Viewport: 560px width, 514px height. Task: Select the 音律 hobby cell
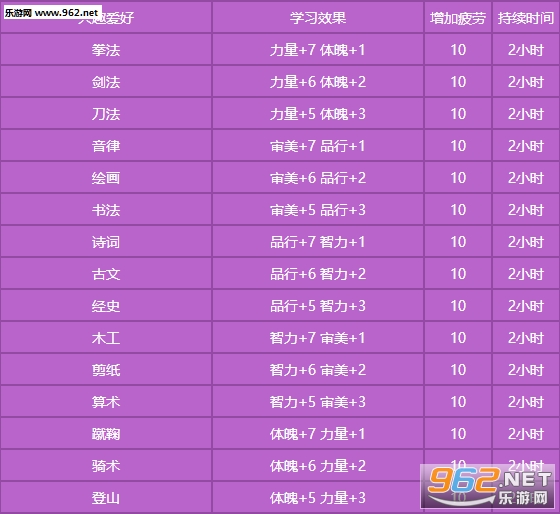106,145
